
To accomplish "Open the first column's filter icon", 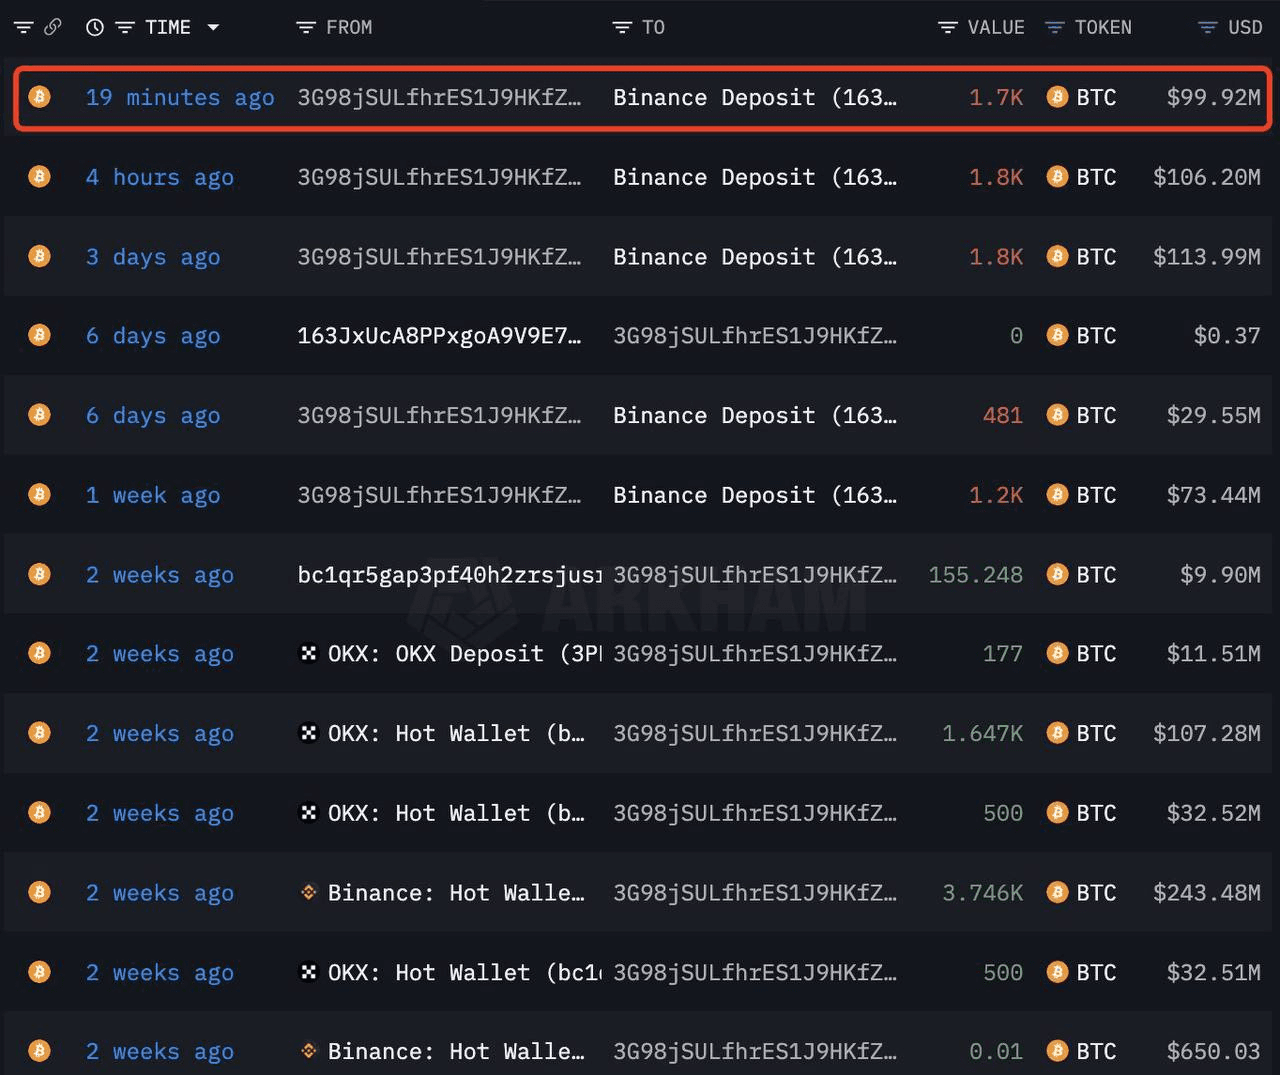I will 23,27.
